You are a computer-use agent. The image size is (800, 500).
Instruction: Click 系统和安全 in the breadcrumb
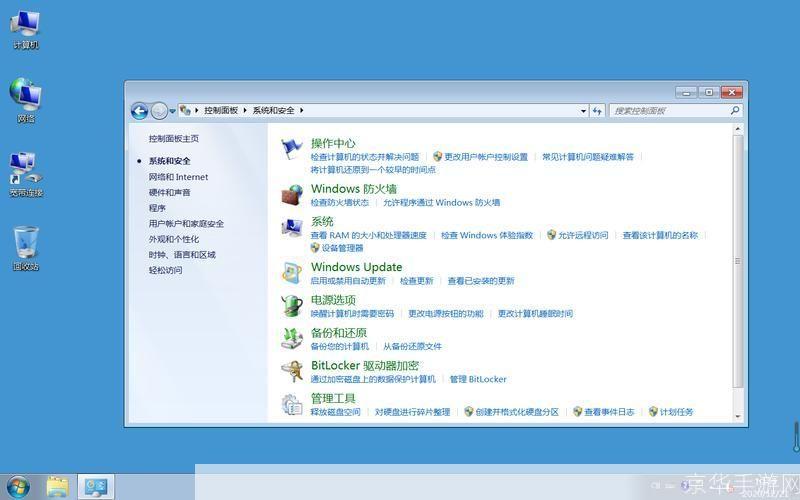[273, 110]
